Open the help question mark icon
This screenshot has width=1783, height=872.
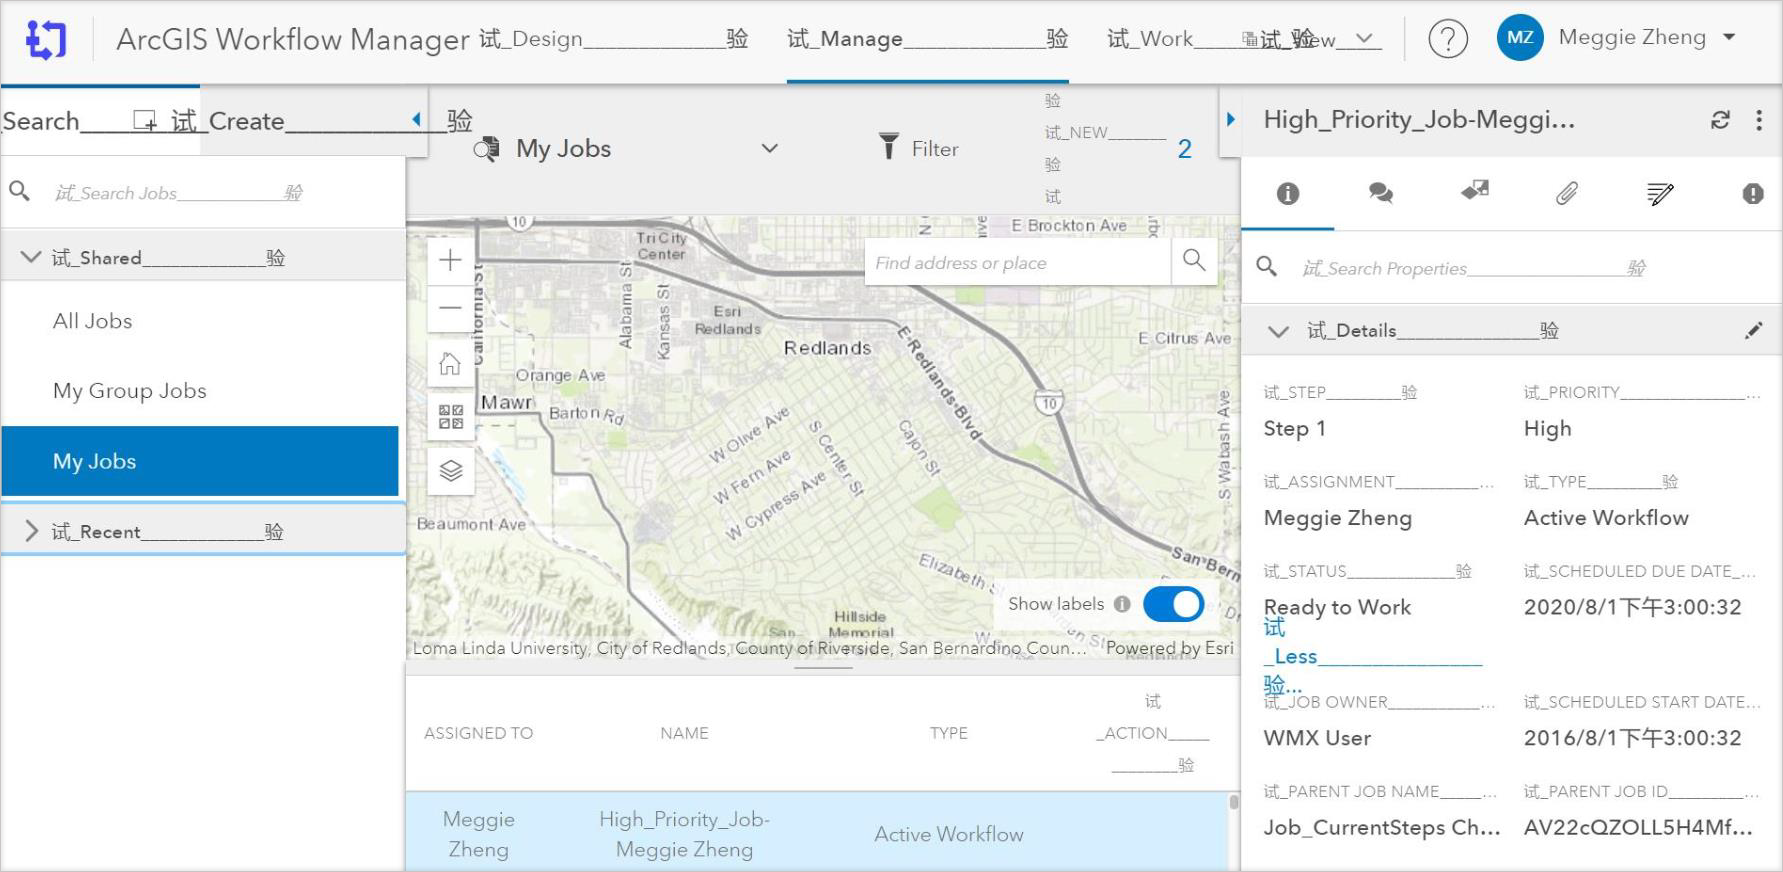pos(1447,39)
